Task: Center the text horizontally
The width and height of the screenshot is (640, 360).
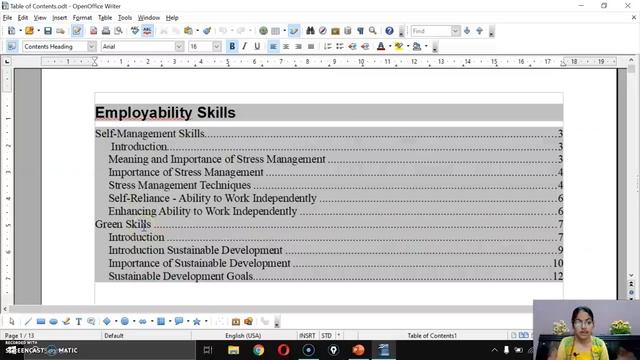Action: (x=286, y=46)
